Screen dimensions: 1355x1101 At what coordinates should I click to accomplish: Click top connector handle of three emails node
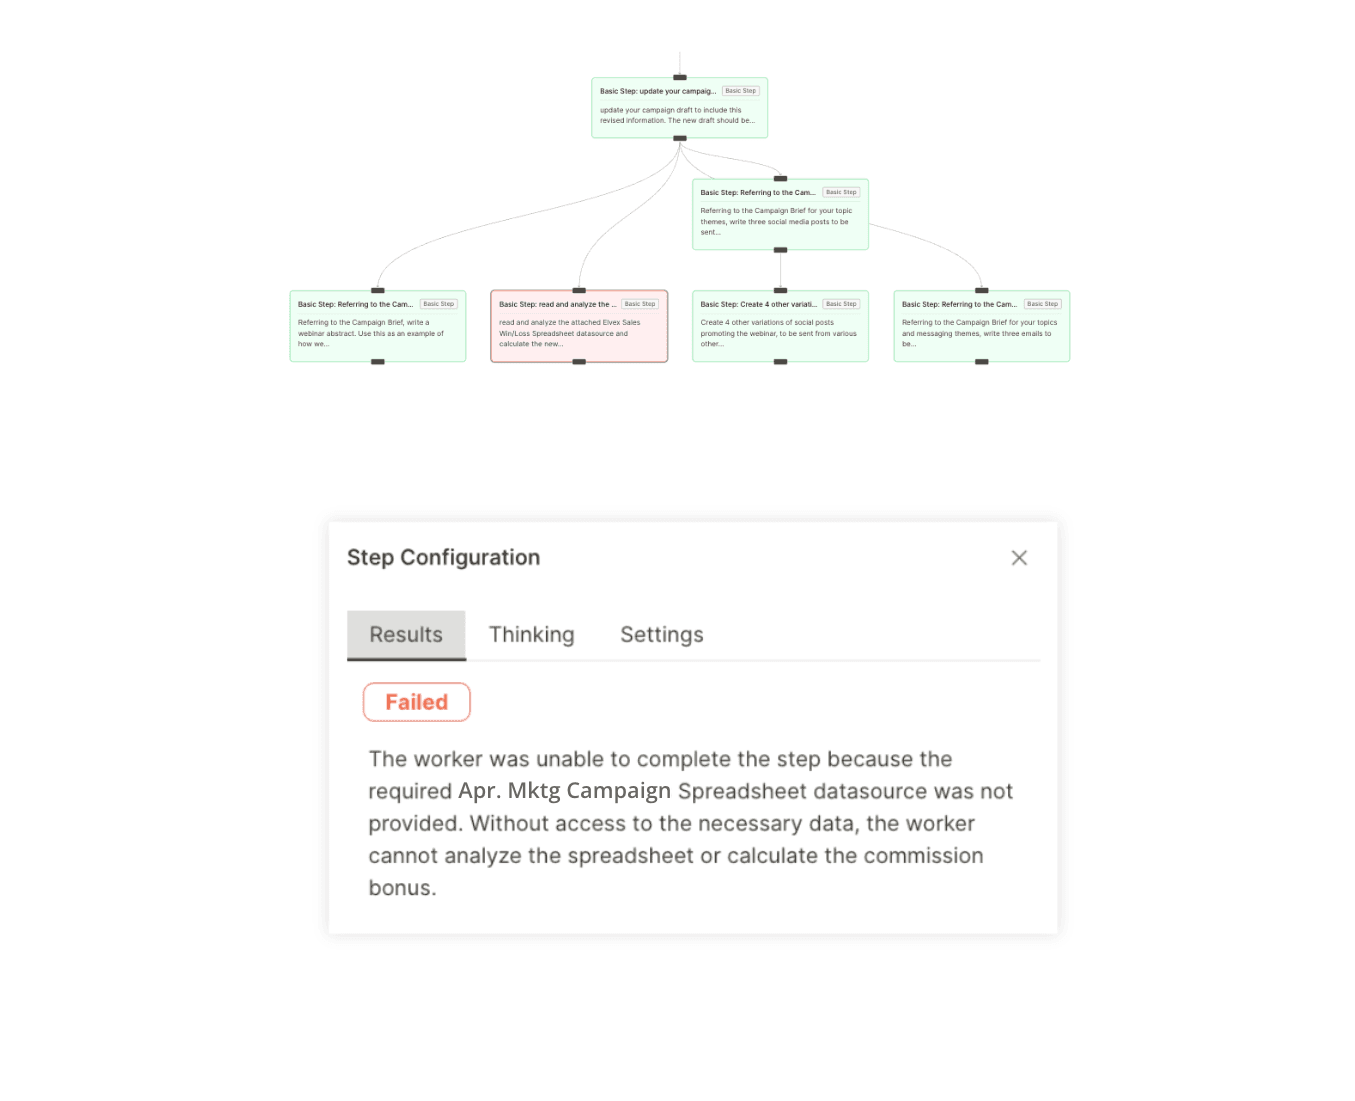[x=982, y=291]
